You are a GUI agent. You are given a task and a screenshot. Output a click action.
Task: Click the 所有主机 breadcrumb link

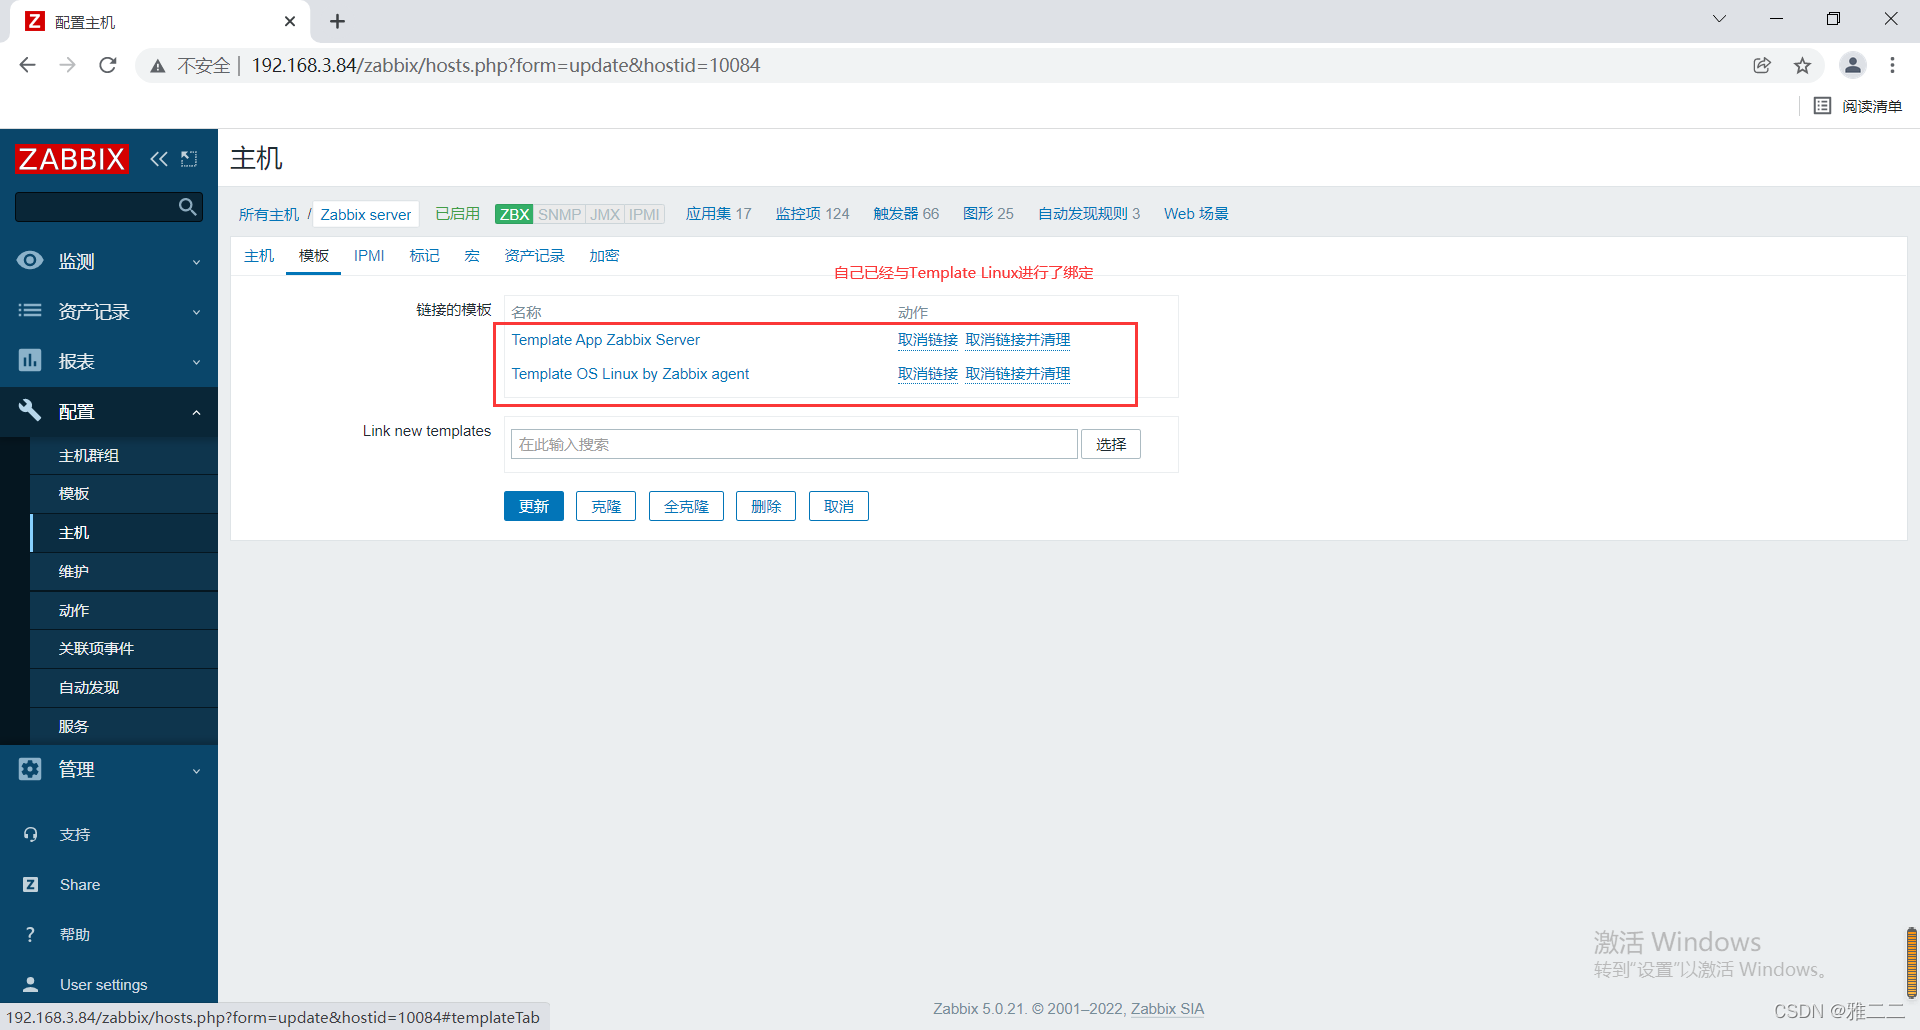click(268, 214)
